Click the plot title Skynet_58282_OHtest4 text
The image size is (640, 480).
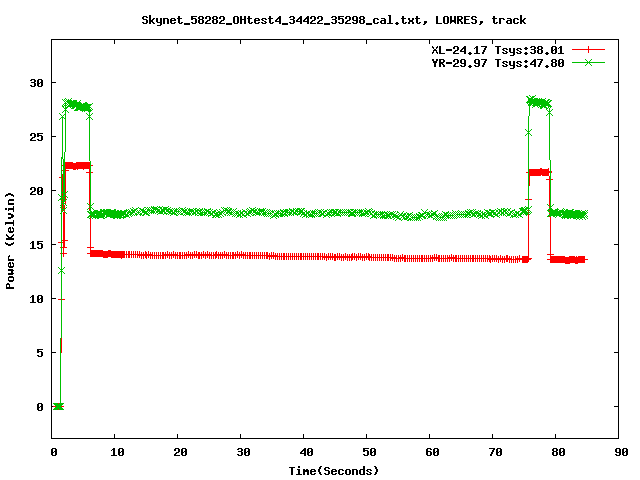point(334,20)
